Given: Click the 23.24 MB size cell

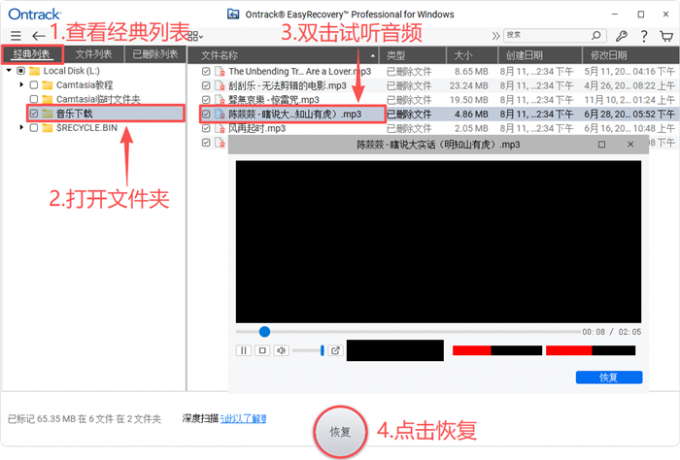Looking at the screenshot, I should [469, 86].
